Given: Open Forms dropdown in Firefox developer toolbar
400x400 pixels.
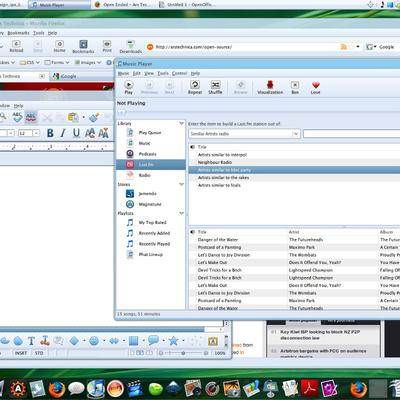Looking at the screenshot, I should click(x=57, y=63).
